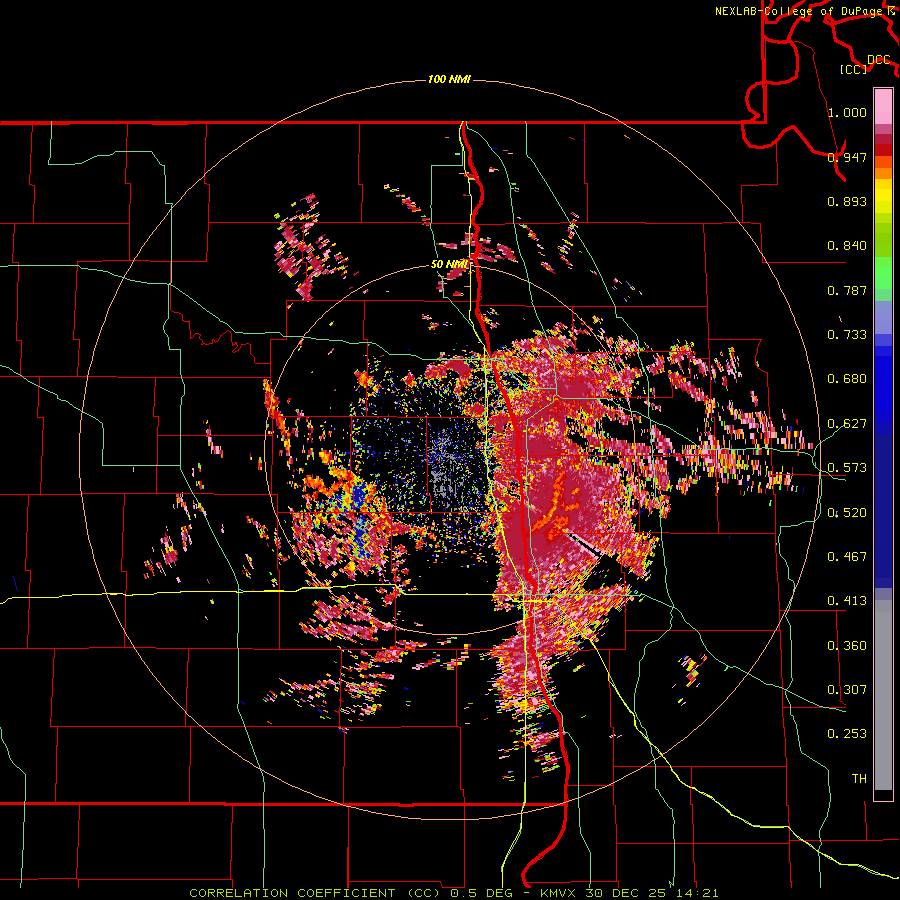Click the 0.627 legend value
The height and width of the screenshot is (900, 900).
(847, 424)
